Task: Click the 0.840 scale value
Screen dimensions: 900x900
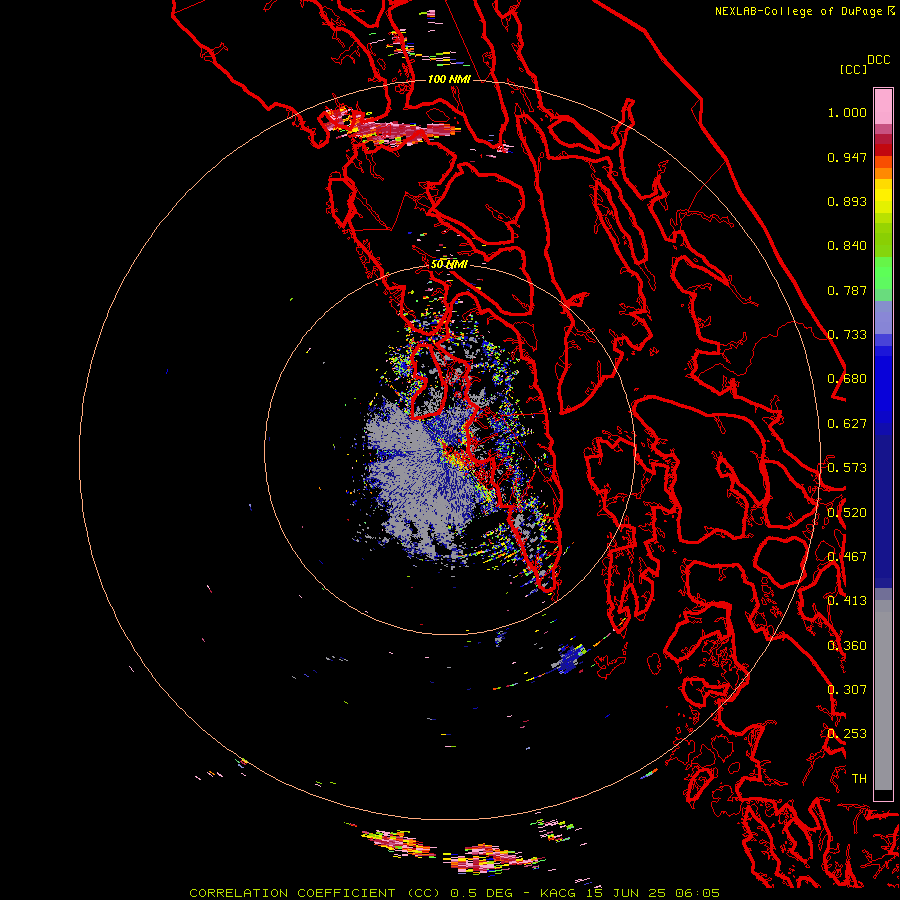Action: 847,246
